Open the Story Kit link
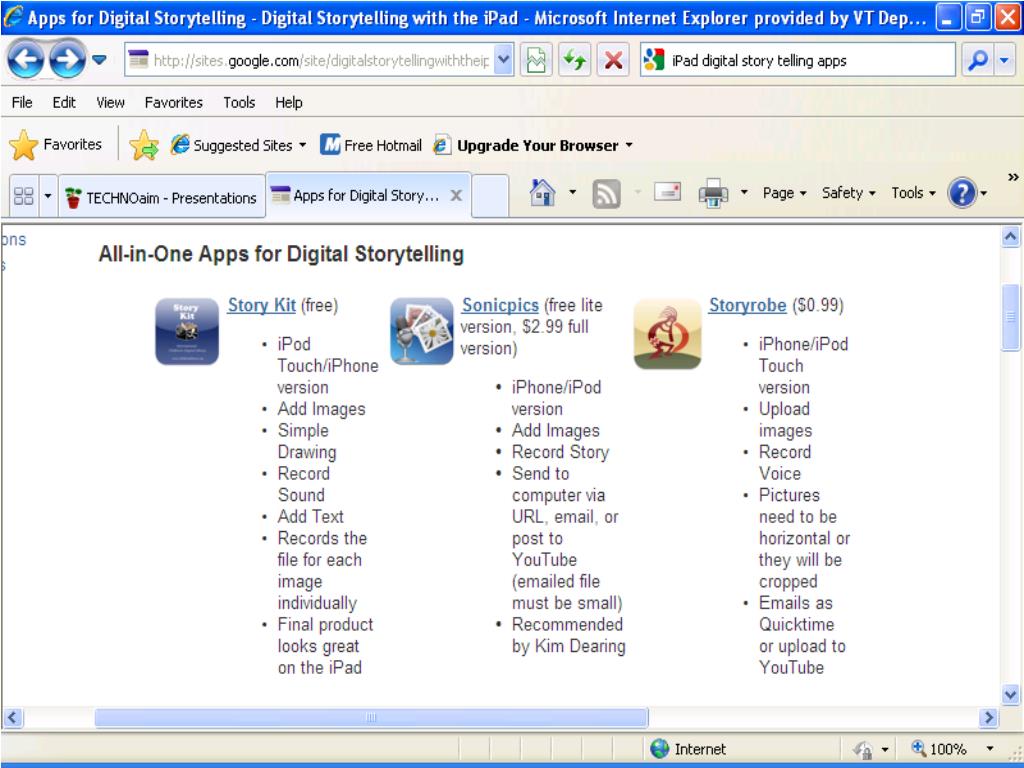The width and height of the screenshot is (1024, 768). 262,305
